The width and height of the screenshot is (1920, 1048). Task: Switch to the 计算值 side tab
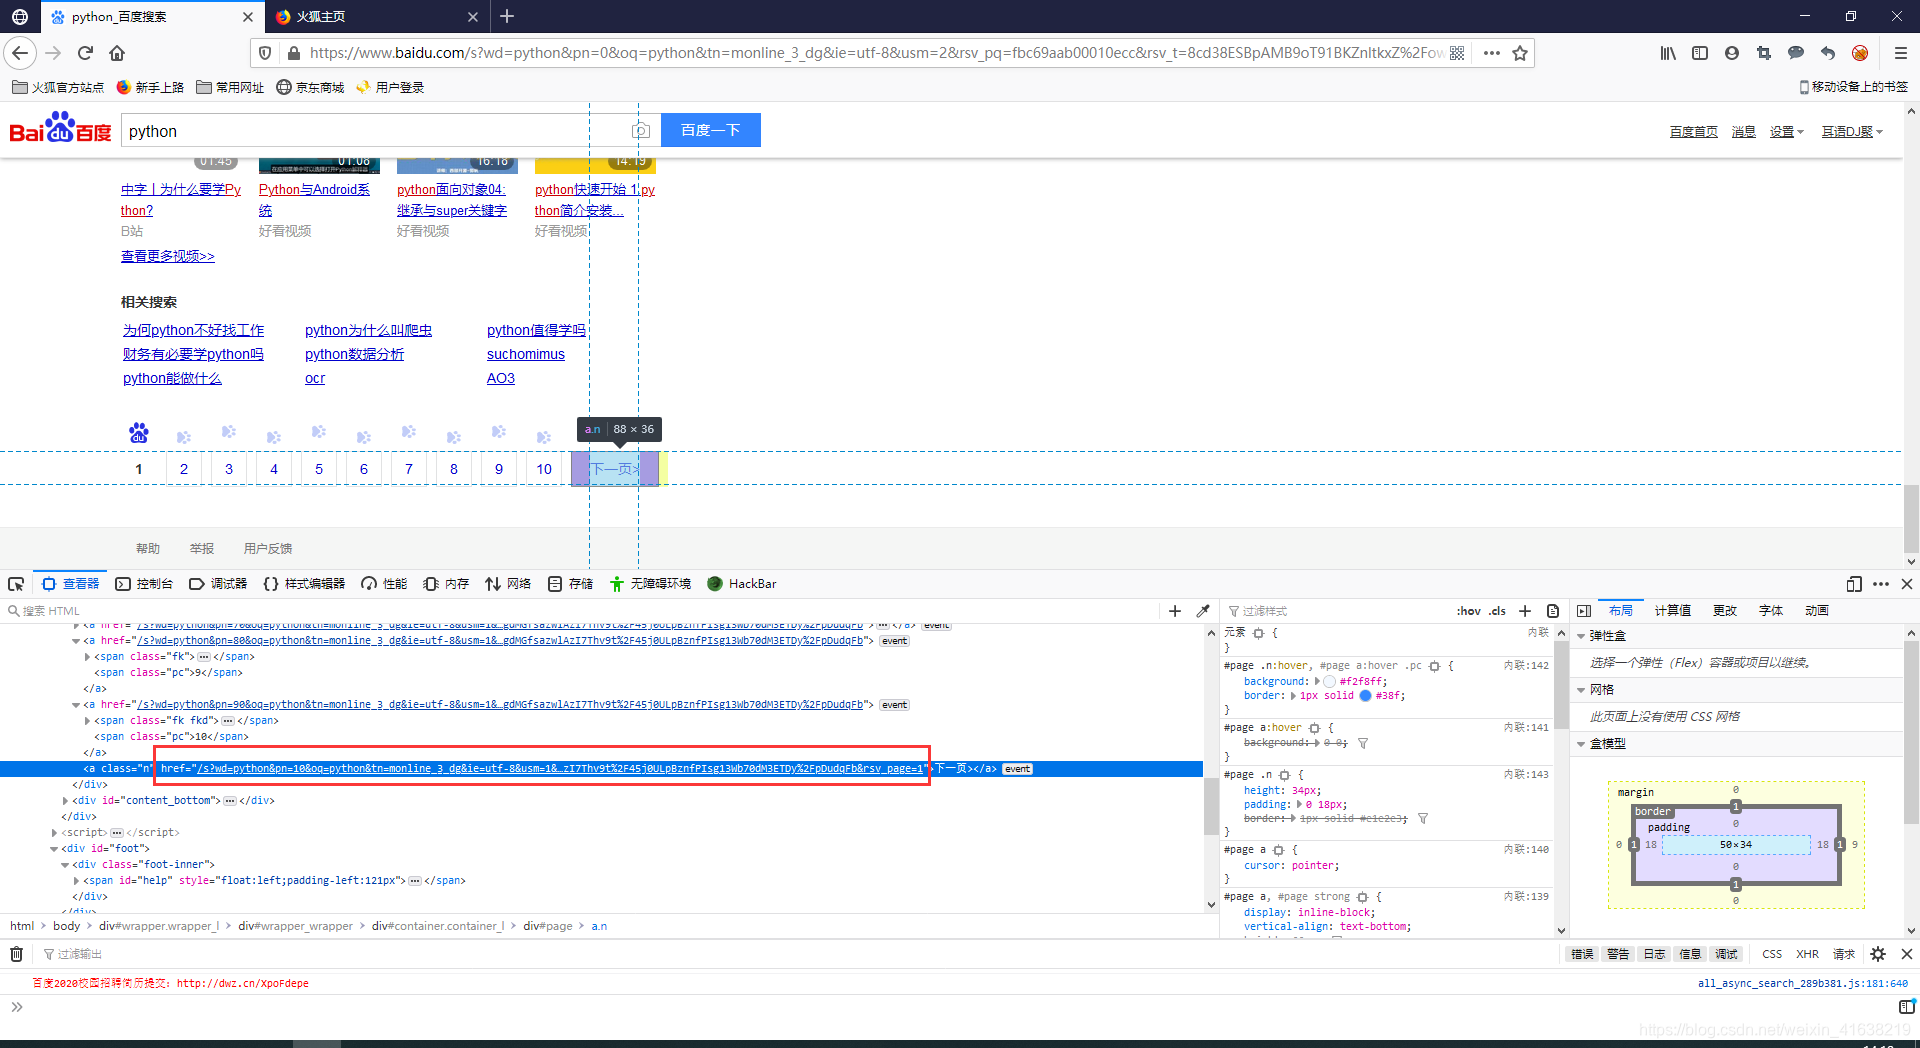1672,611
